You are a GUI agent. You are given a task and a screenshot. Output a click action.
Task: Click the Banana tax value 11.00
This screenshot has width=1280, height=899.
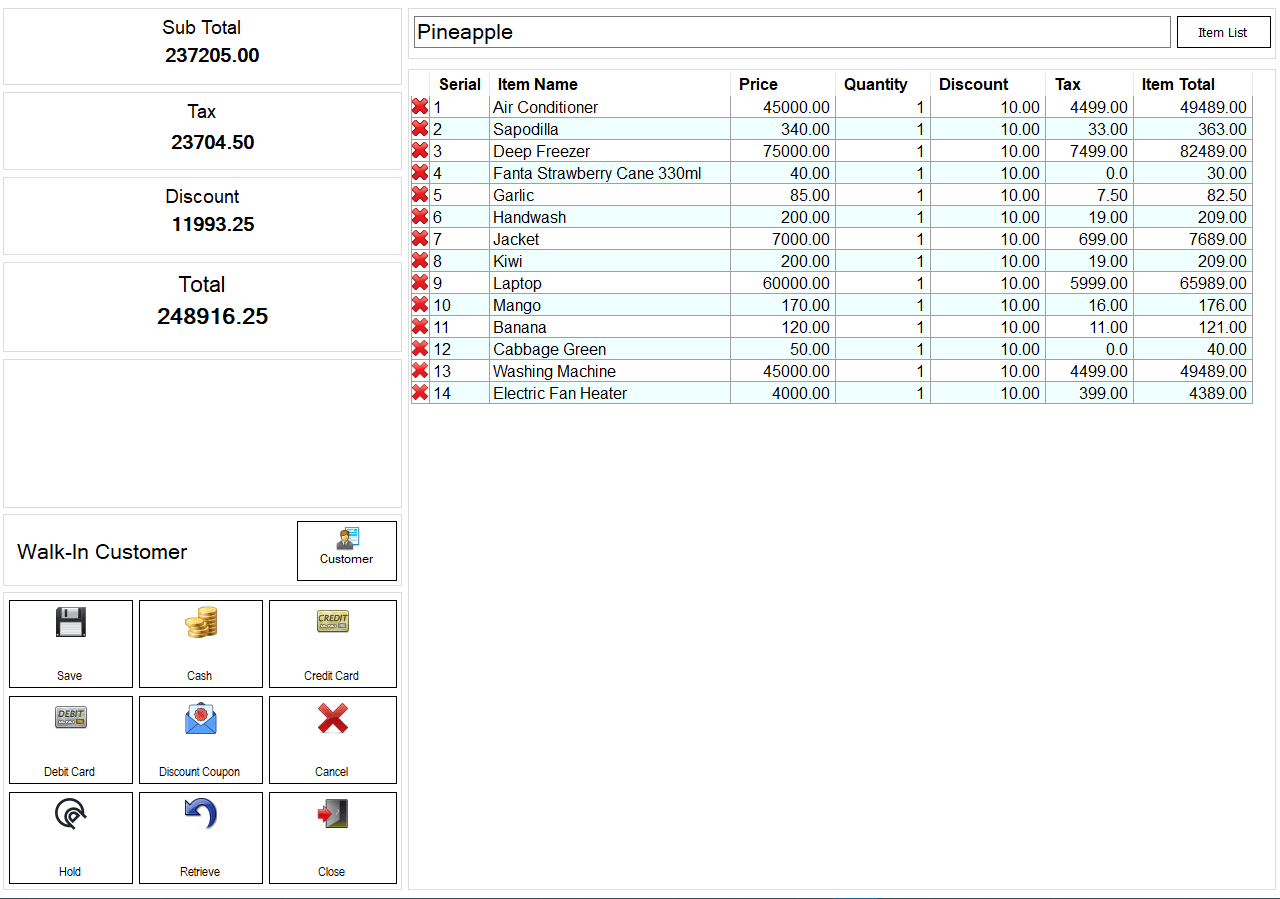coord(1089,327)
